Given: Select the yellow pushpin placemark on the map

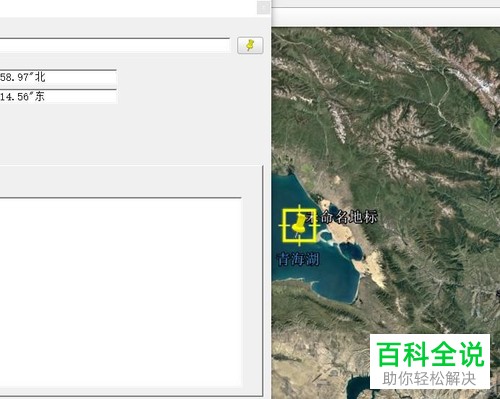Looking at the screenshot, I should [299, 225].
